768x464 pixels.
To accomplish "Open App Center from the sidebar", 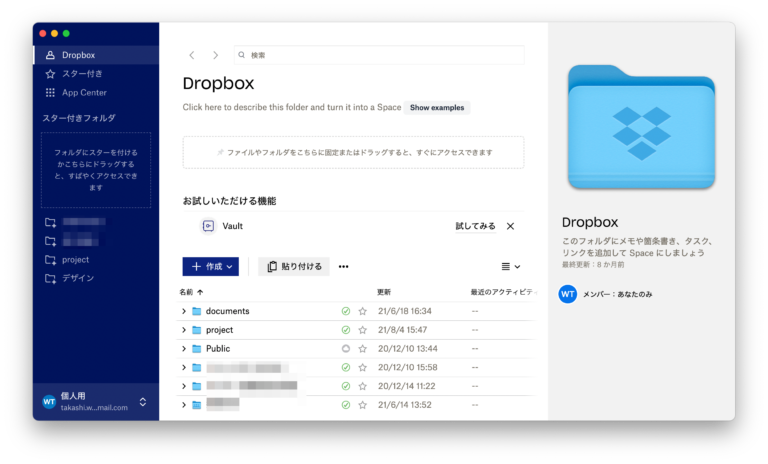I will pos(84,93).
